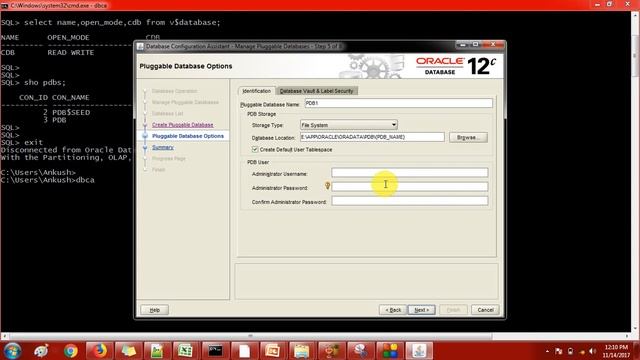Click the DBCA dialog title bar icon

140,46
